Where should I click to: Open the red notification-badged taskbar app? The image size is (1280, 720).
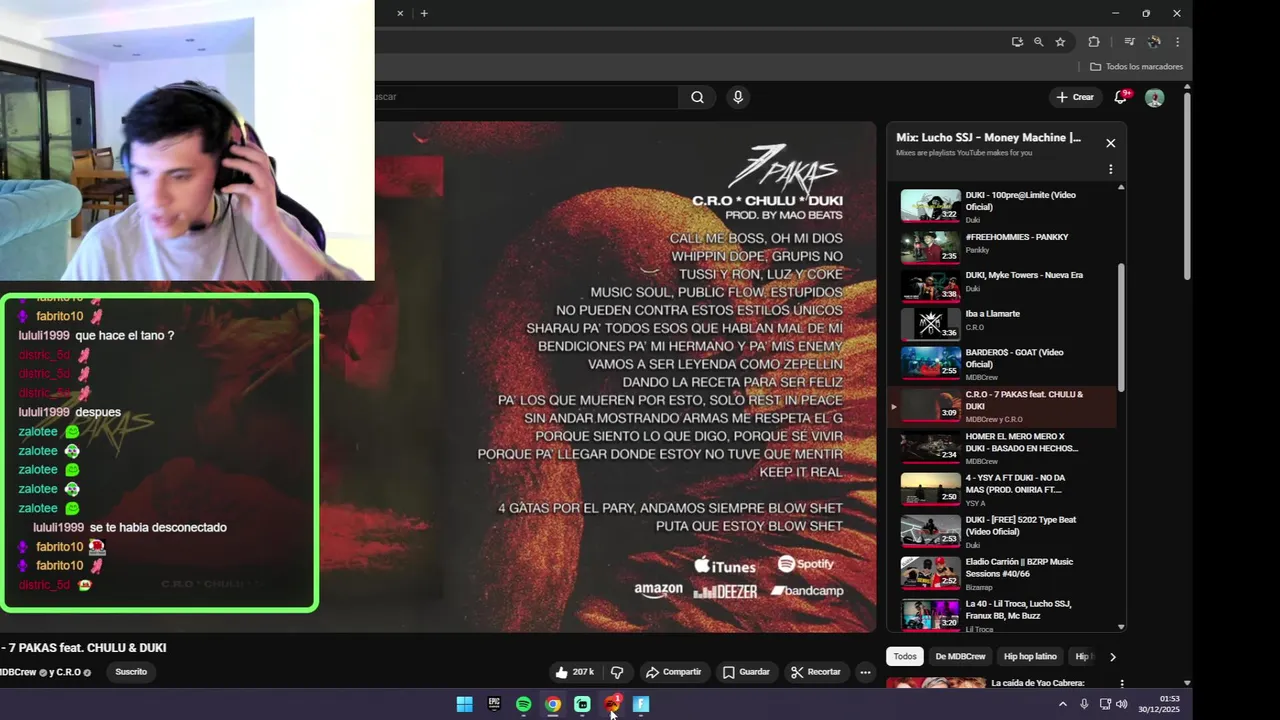tap(612, 704)
